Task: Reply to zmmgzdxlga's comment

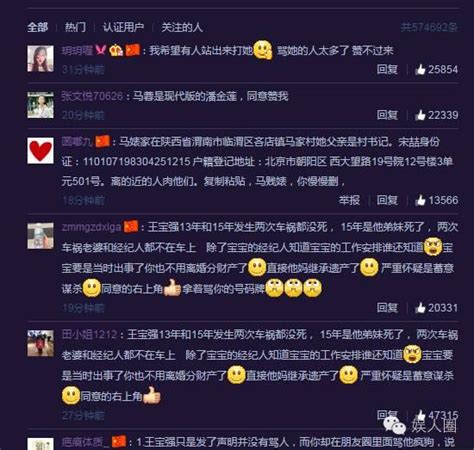Action: (387, 307)
